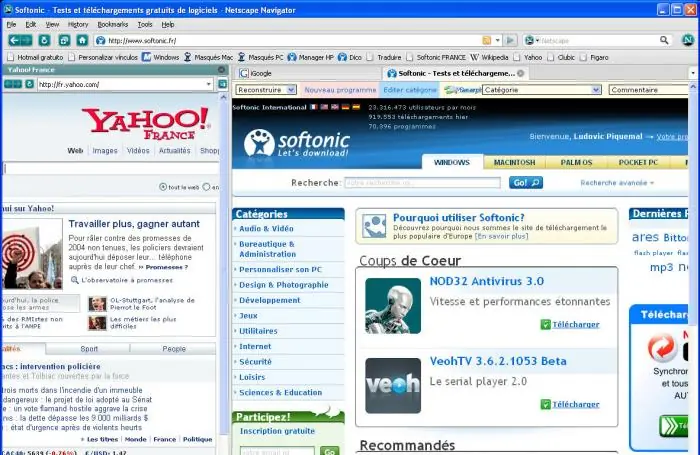Click the Go! search button
The height and width of the screenshot is (455, 700).
click(x=526, y=183)
